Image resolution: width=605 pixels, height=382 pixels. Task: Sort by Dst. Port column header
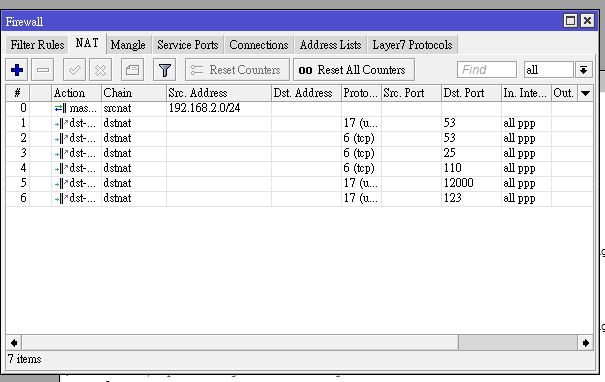coord(471,93)
